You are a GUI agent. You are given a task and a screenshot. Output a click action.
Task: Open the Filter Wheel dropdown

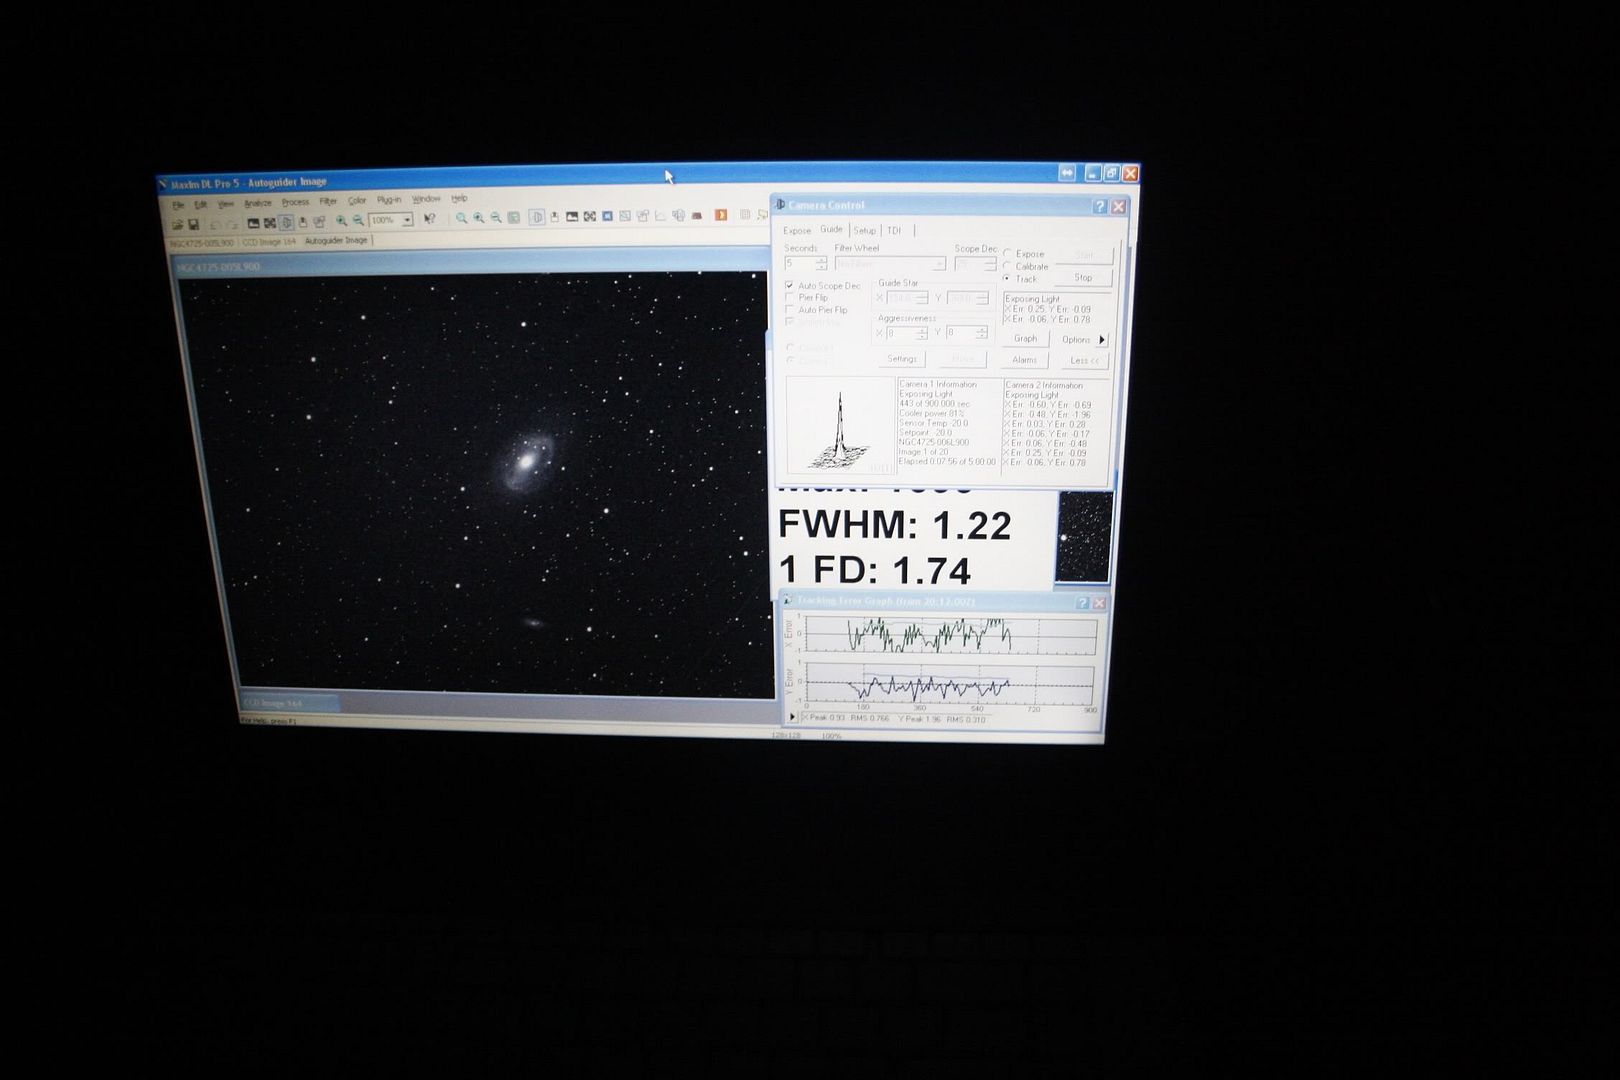click(890, 264)
